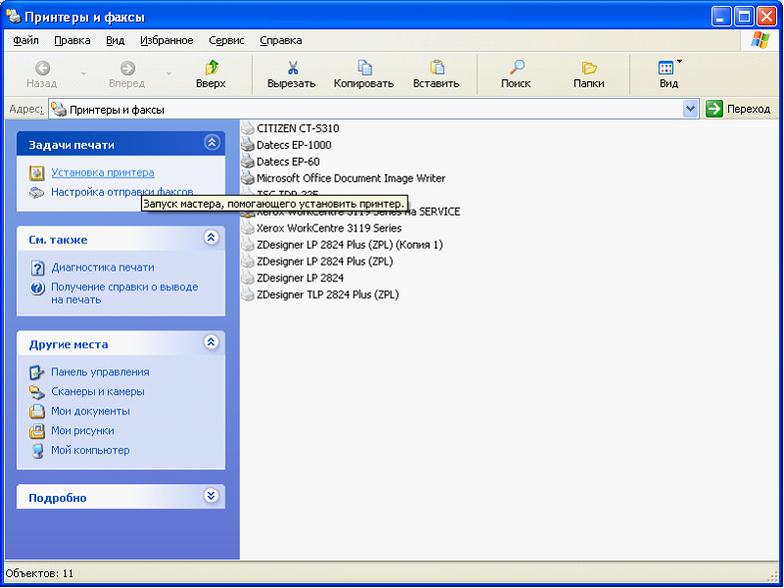This screenshot has width=784, height=588.
Task: Open Scanners and Cameras from Other Places
Action: pyautogui.click(x=97, y=392)
